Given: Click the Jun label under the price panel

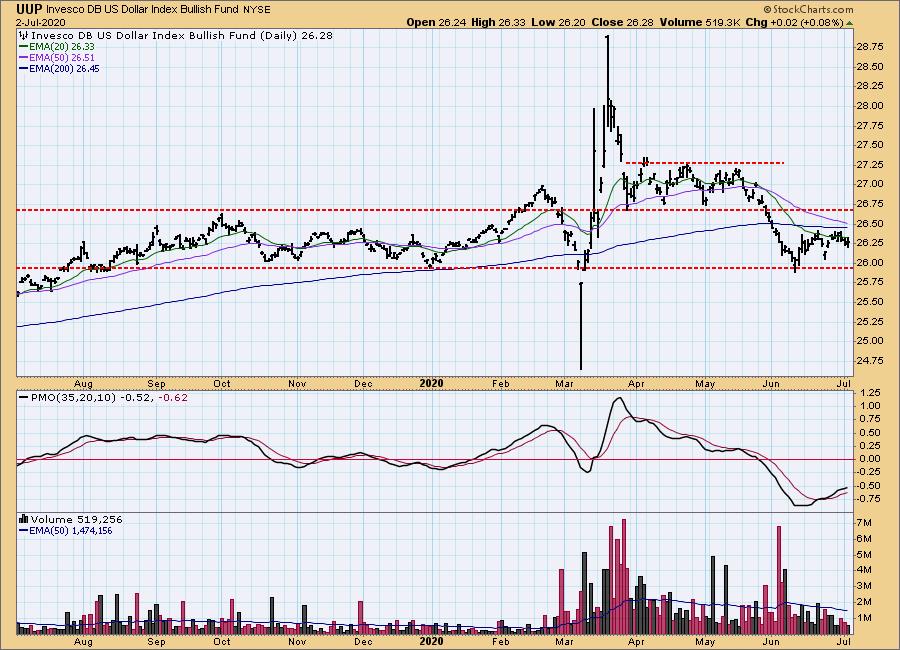Looking at the screenshot, I should [771, 384].
